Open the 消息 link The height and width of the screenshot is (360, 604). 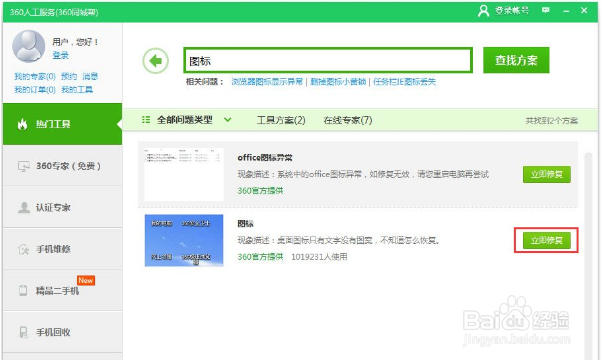90,76
